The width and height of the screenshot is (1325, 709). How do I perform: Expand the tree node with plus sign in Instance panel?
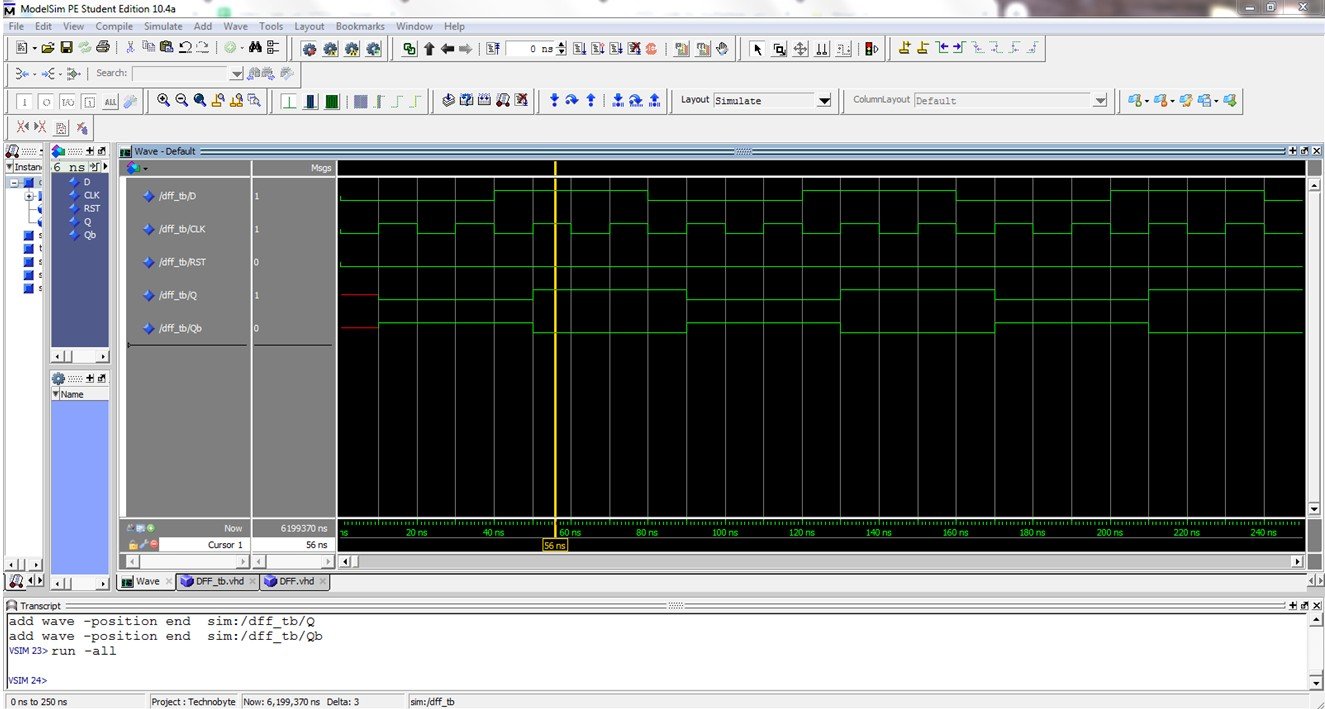coord(29,196)
